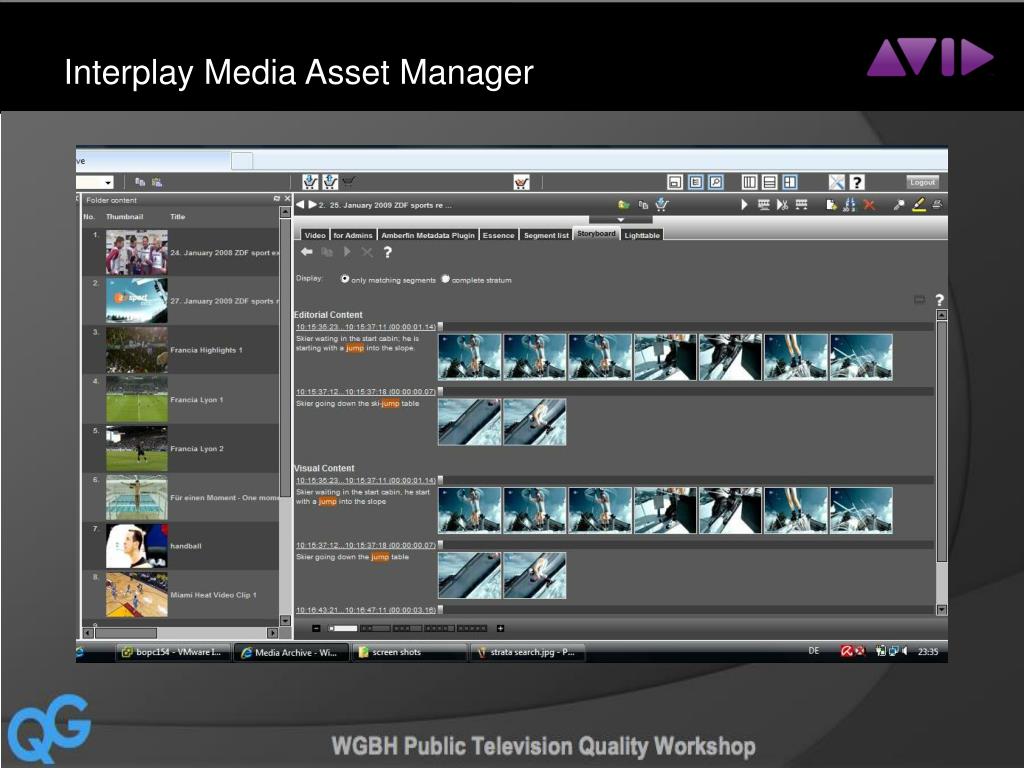Image resolution: width=1024 pixels, height=768 pixels.
Task: Select 'complete stratum' radio button
Action: [445, 279]
